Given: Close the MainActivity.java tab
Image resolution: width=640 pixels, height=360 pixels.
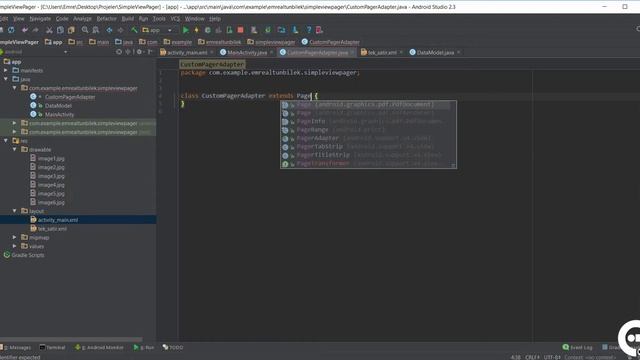Looking at the screenshot, I should 271,52.
